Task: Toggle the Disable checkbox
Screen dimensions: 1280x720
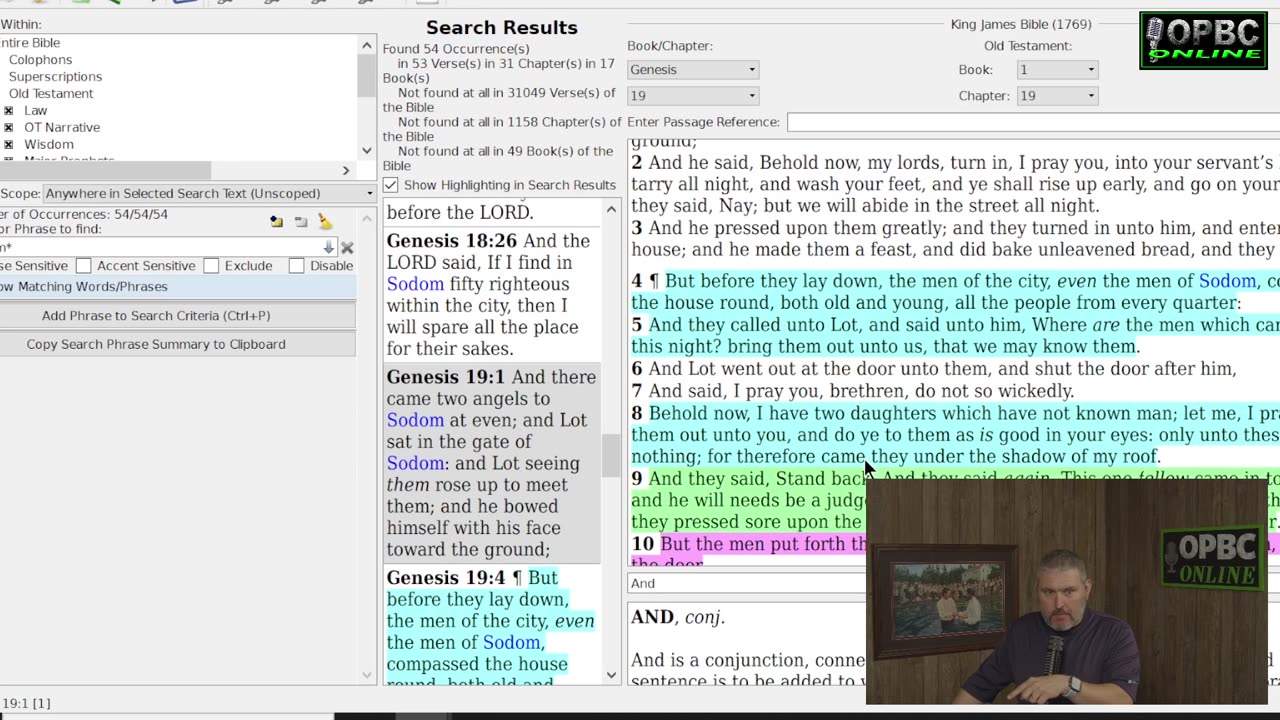Action: tap(296, 265)
